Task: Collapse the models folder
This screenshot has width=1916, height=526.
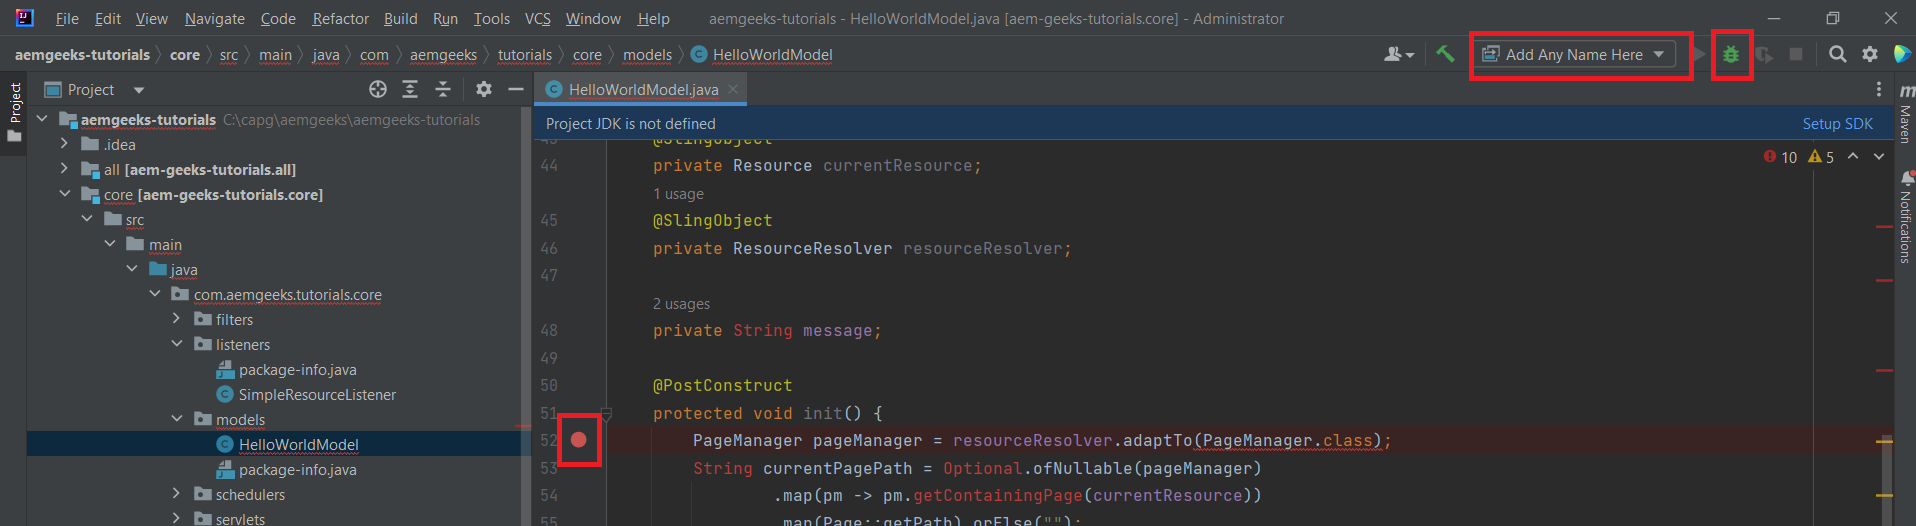Action: [x=177, y=419]
